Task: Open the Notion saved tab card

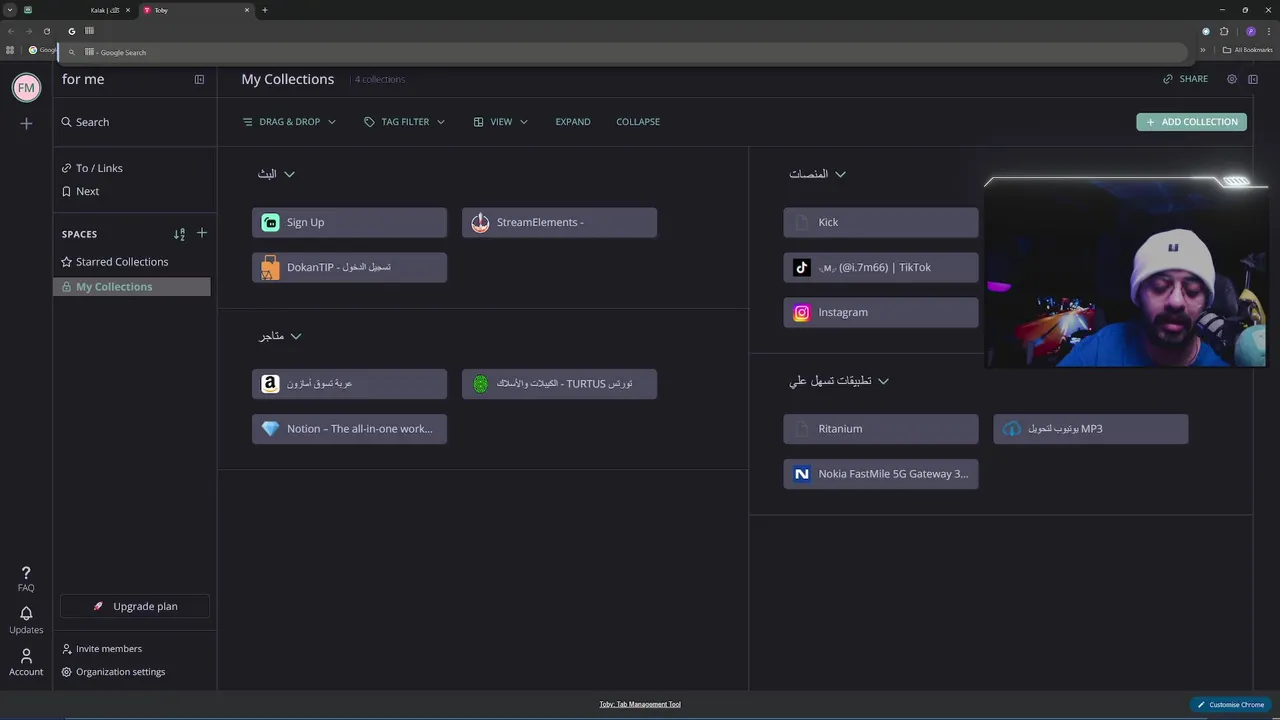Action: point(349,428)
